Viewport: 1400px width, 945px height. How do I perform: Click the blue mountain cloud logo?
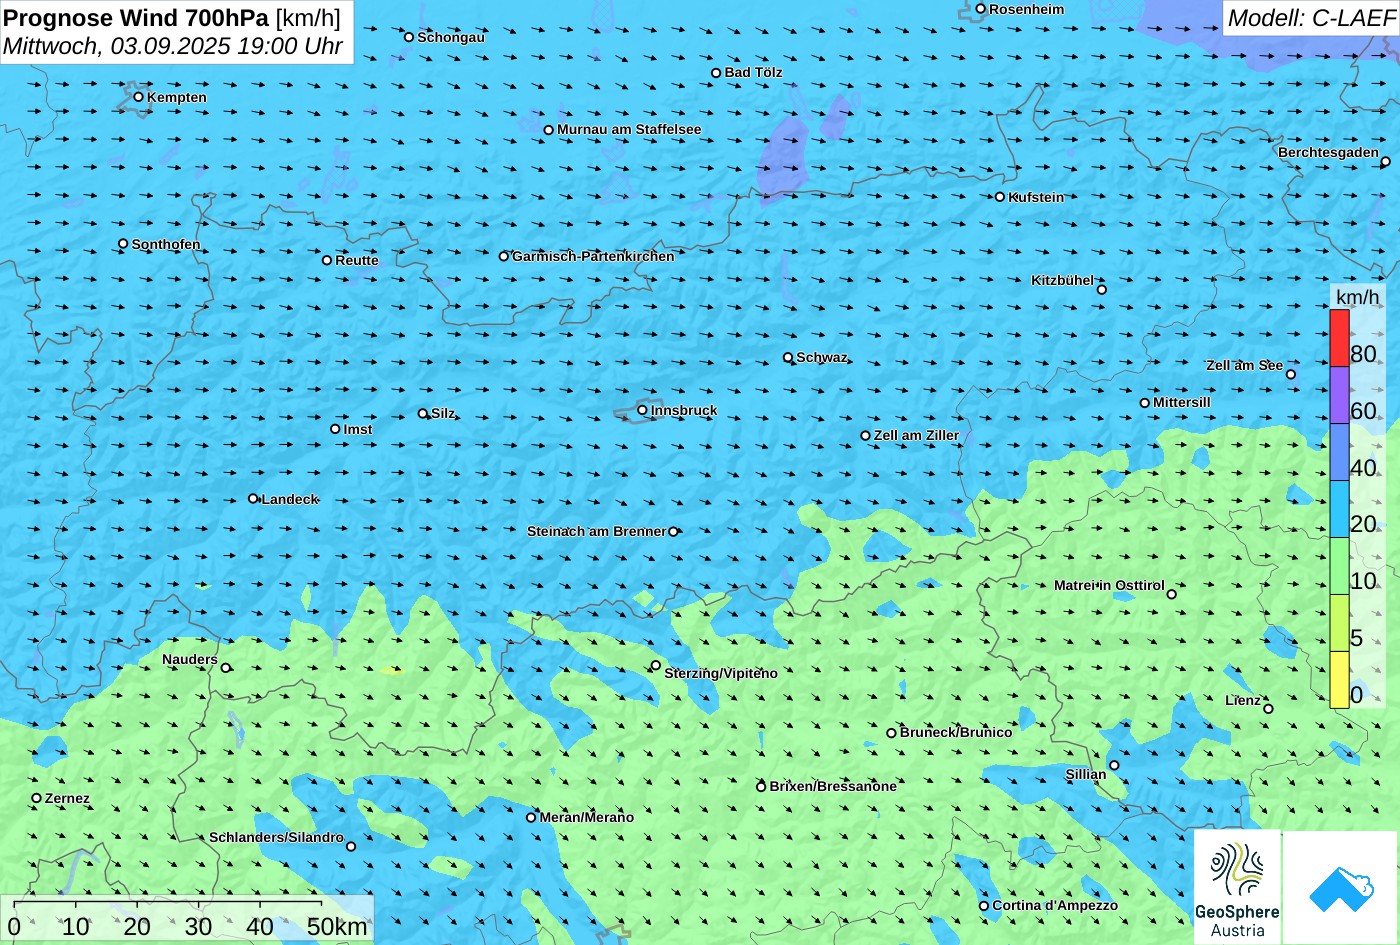pos(1341,888)
